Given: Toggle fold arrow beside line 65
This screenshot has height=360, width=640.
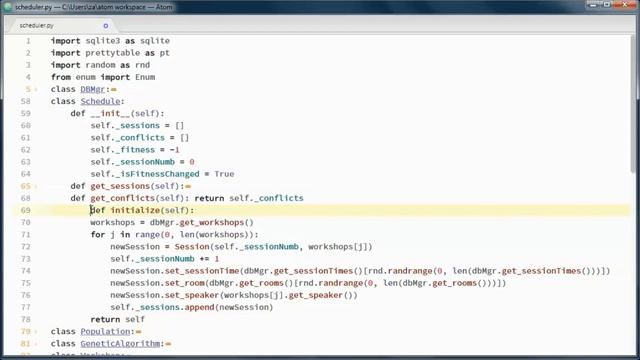Looking at the screenshot, I should pos(36,186).
